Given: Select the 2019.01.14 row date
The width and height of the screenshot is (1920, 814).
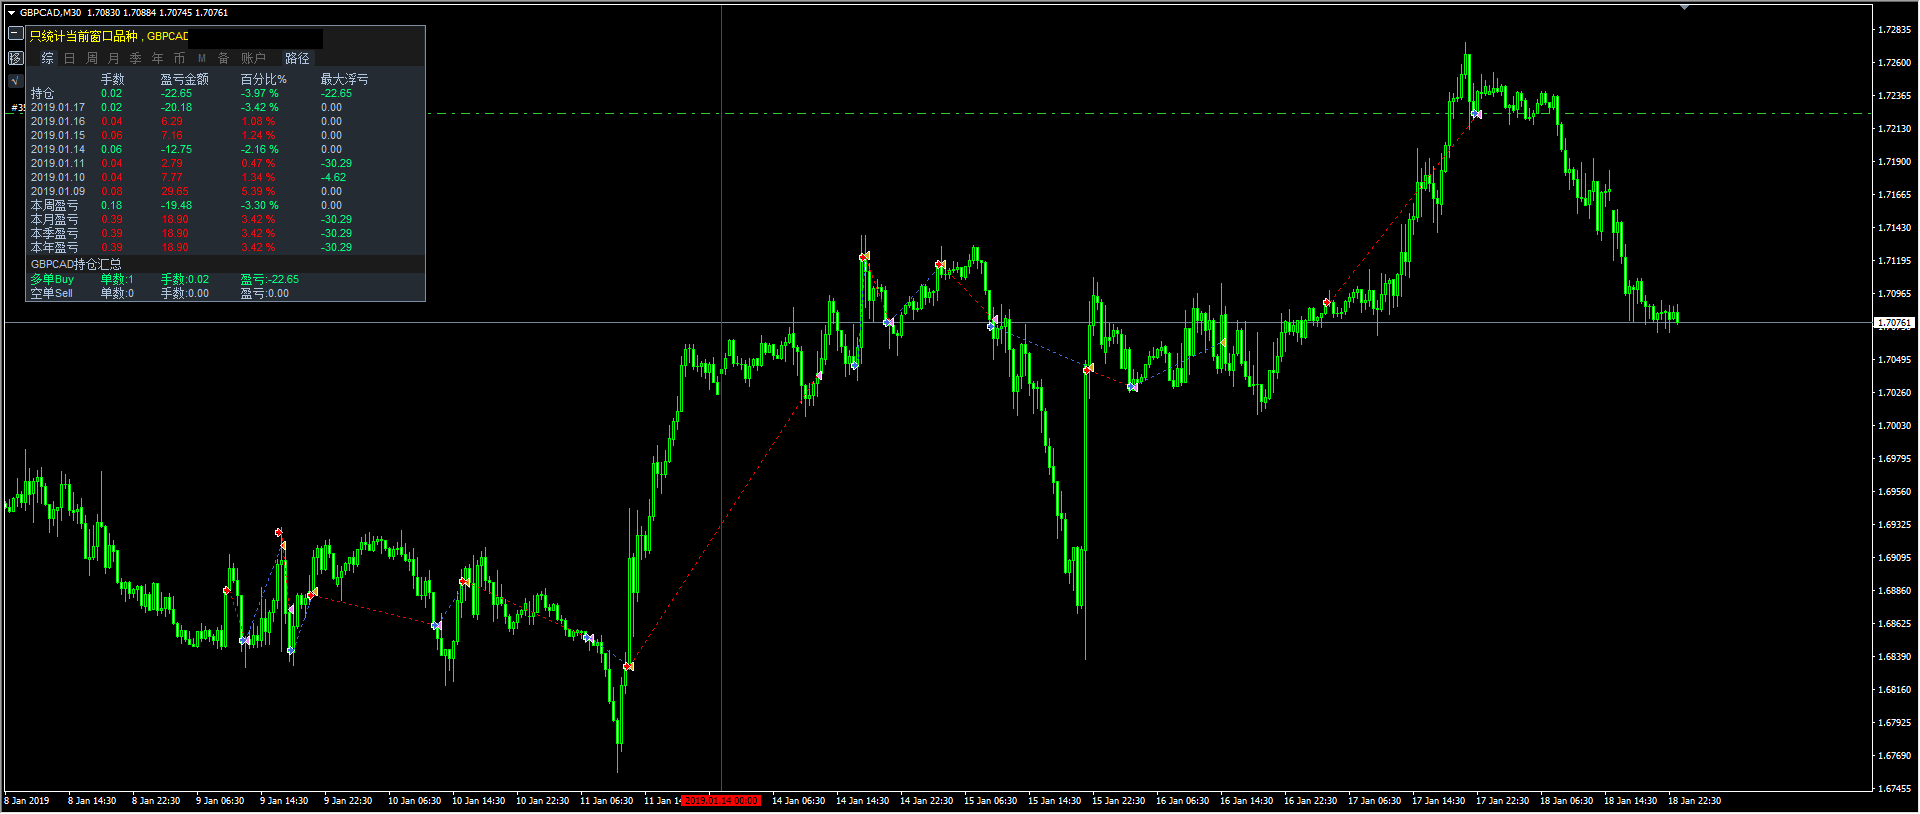Looking at the screenshot, I should tap(58, 149).
